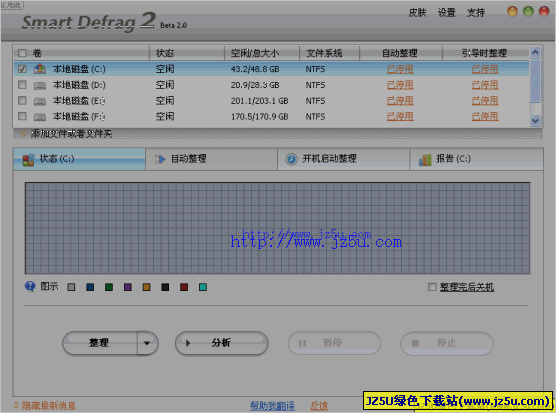The image size is (556, 413).
Task: Click the stop square icon on 停止 button
Action: click(415, 343)
